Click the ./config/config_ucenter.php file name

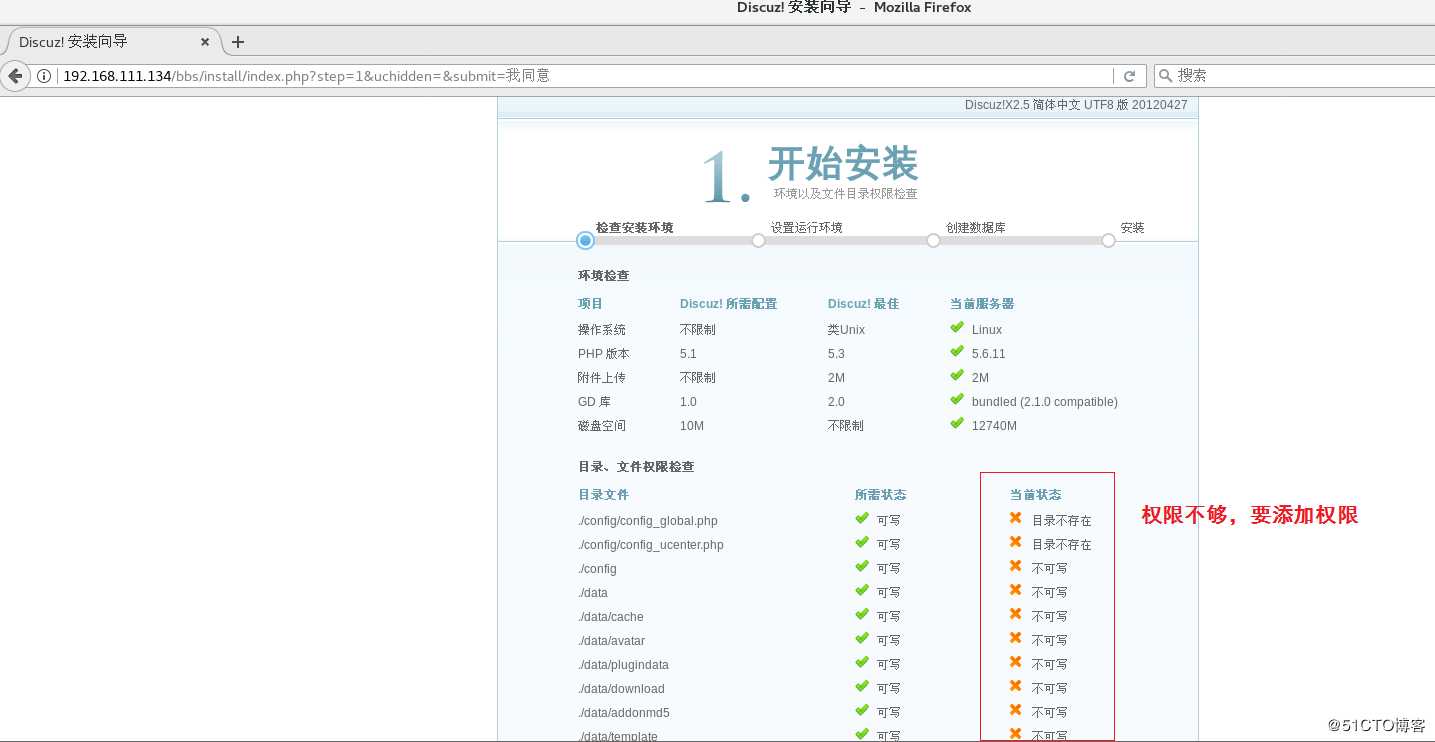tap(651, 545)
